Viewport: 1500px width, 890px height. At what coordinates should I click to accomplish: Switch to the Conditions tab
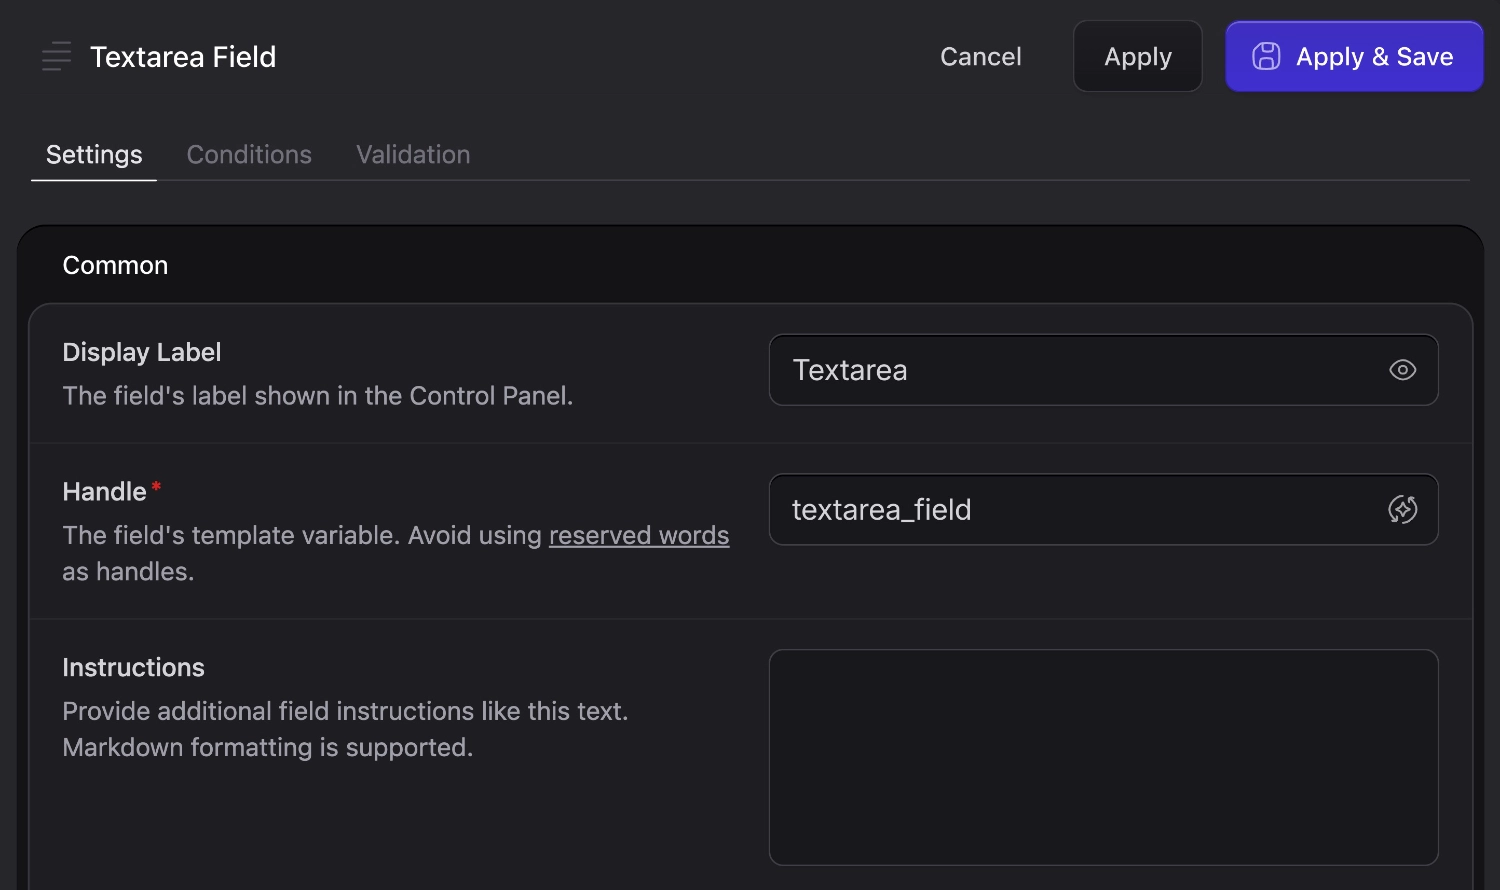pyautogui.click(x=249, y=154)
